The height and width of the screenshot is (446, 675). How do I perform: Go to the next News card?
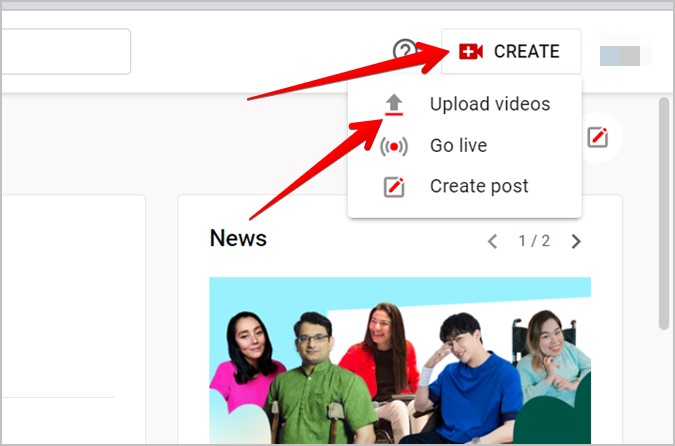(576, 242)
